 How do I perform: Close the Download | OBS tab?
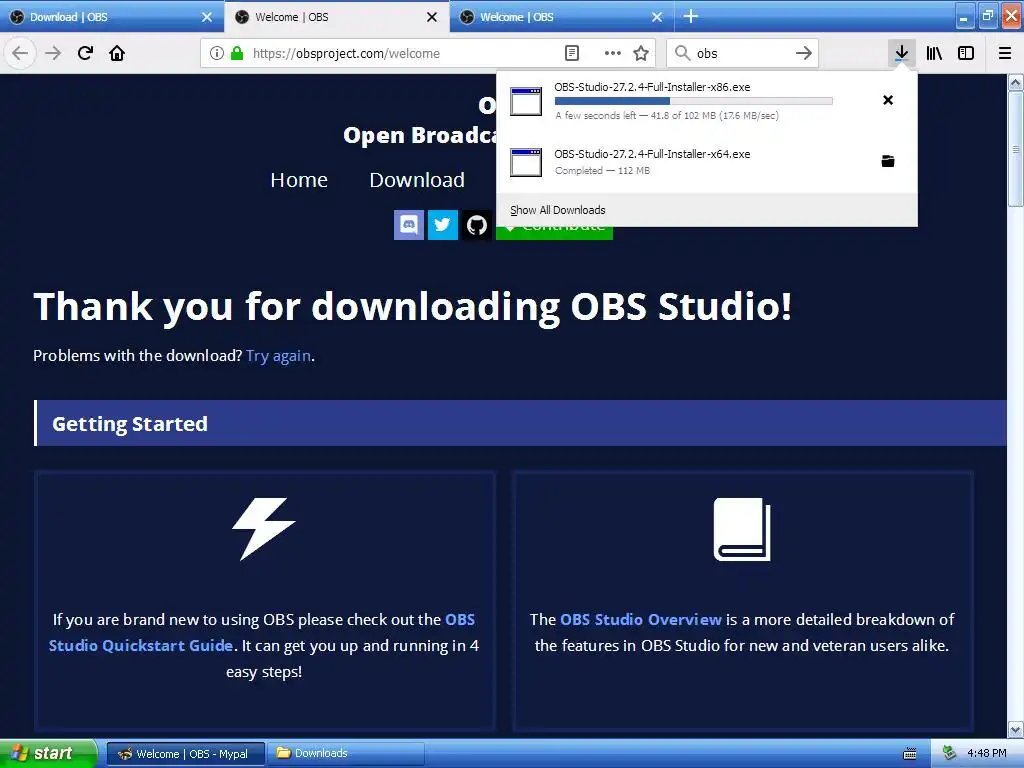pyautogui.click(x=207, y=17)
